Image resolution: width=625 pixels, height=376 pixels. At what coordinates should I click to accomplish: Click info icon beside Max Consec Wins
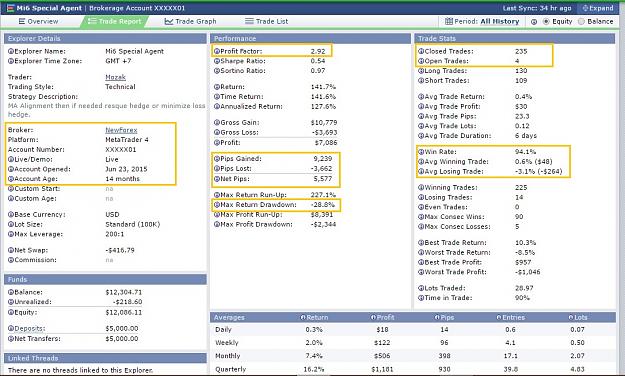click(x=421, y=217)
